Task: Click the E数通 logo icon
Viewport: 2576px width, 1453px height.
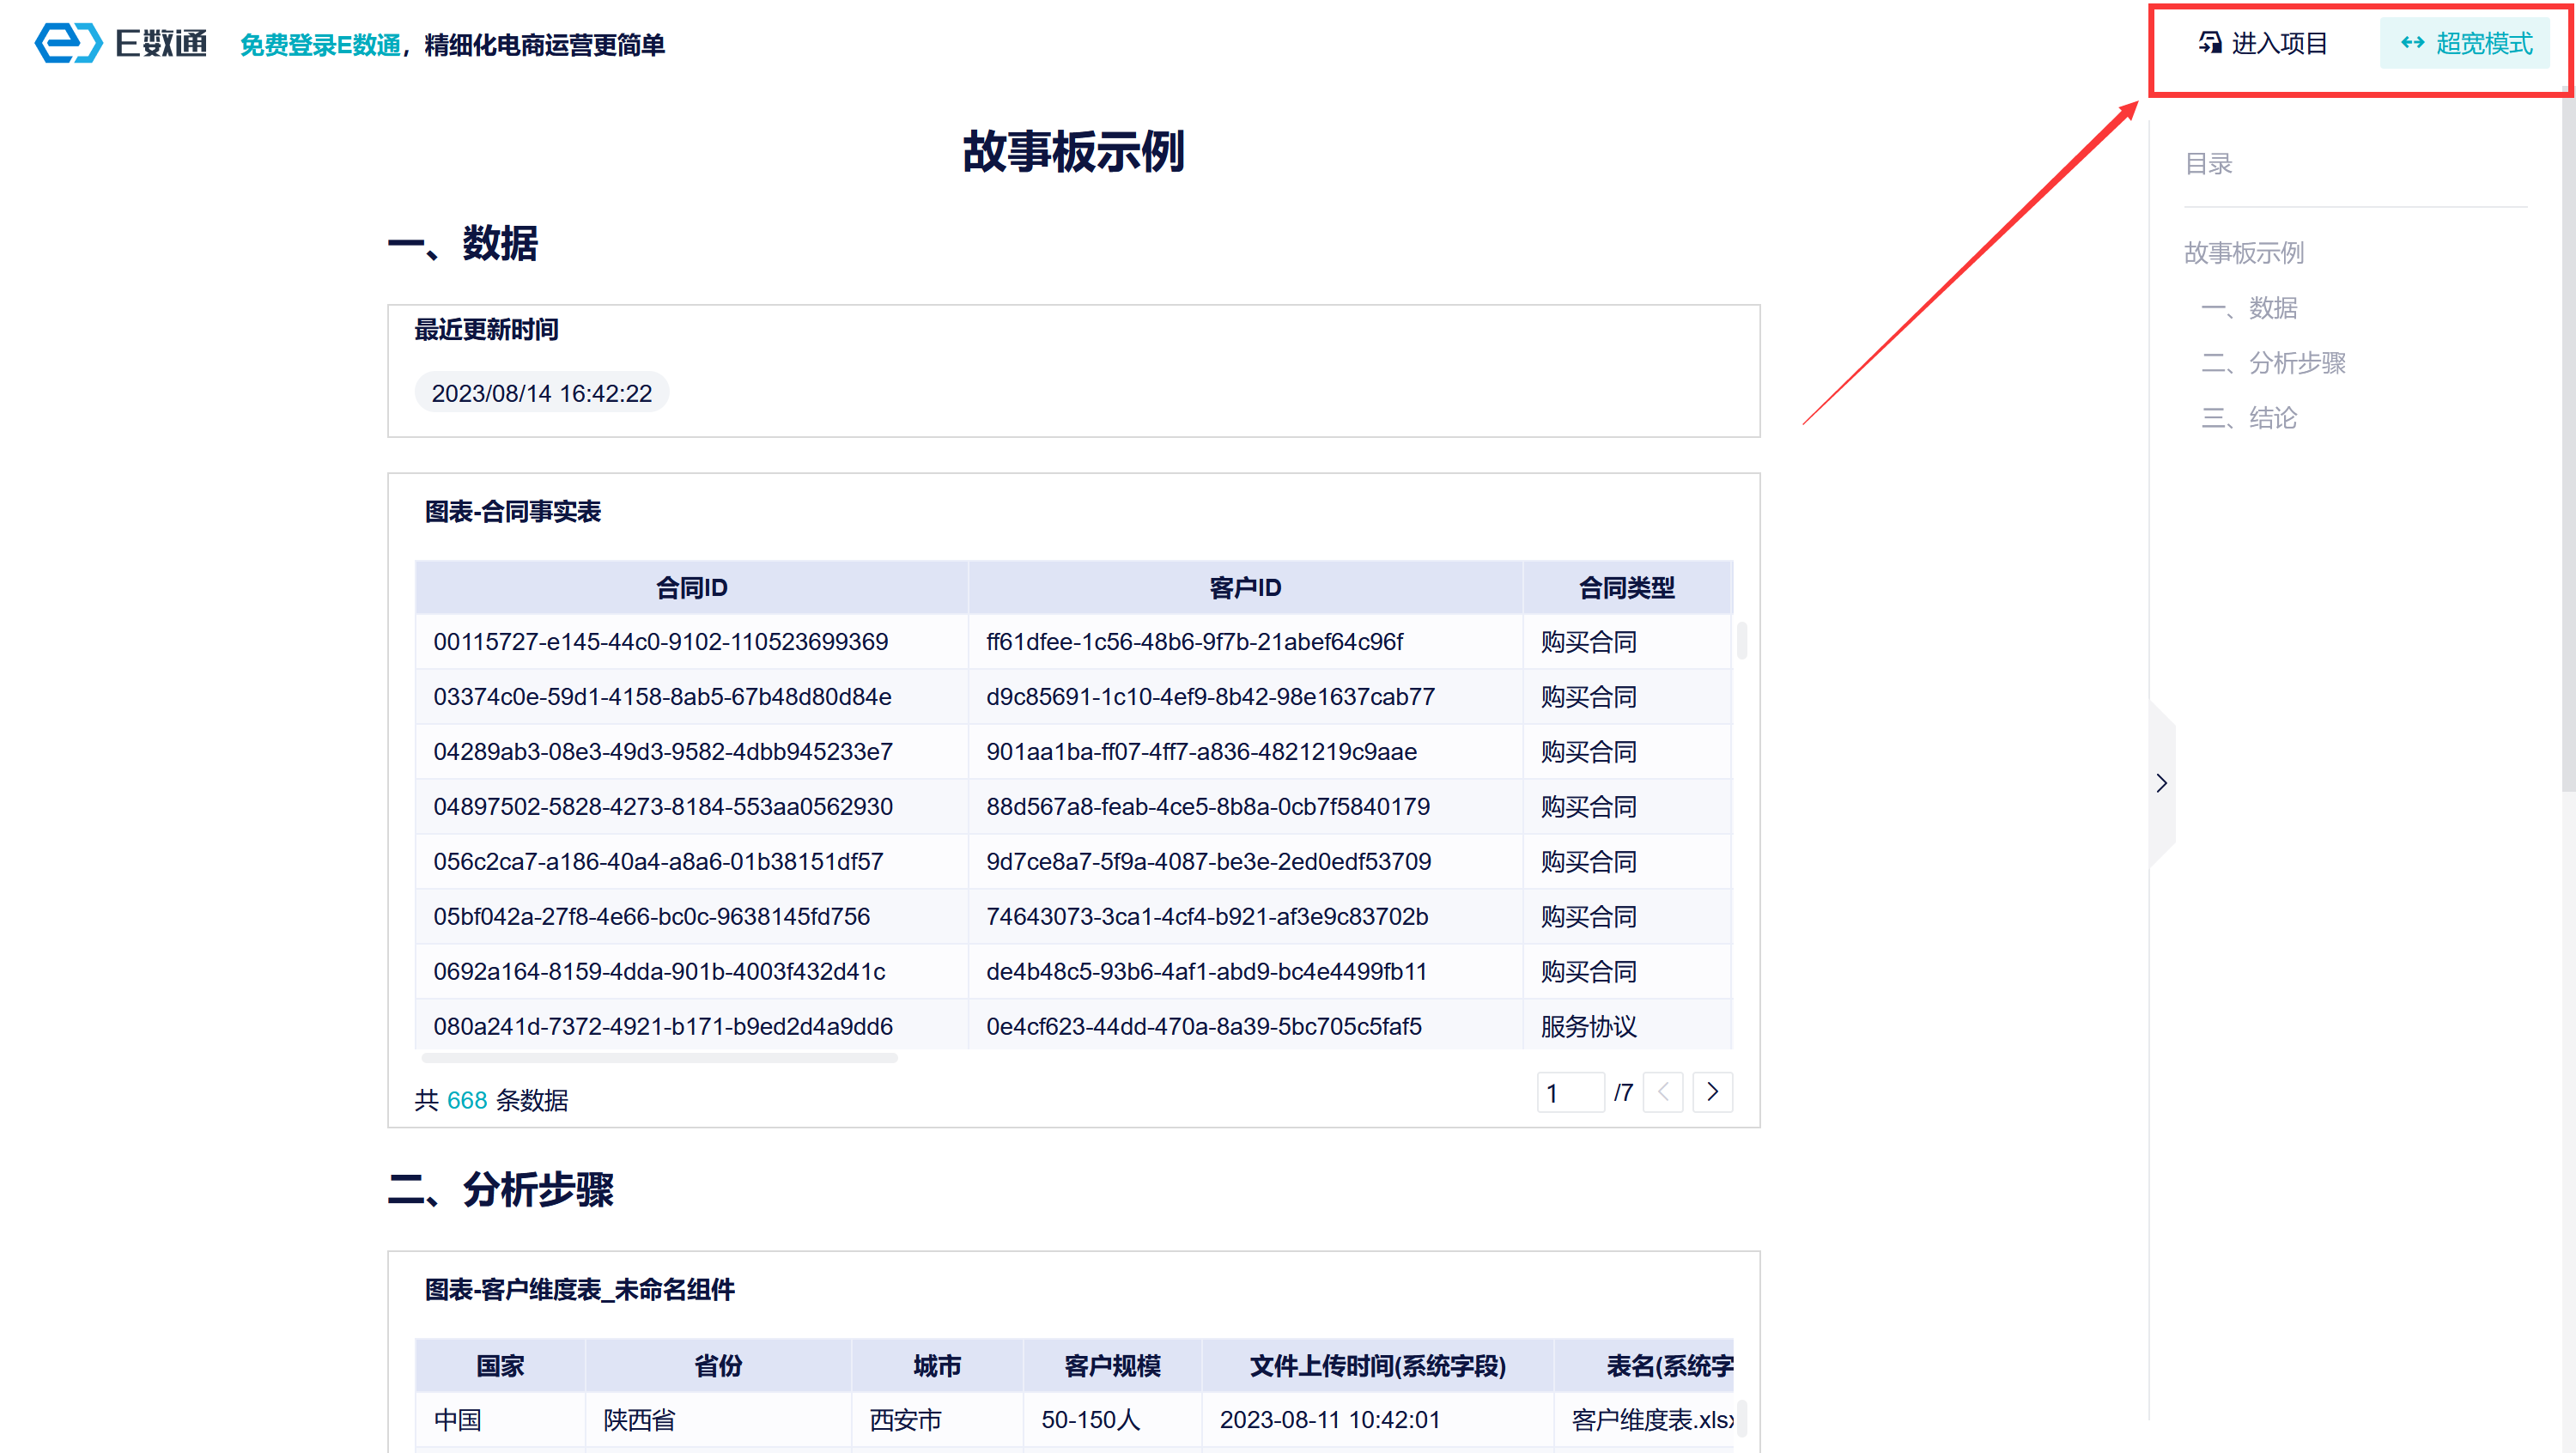Action: [x=68, y=43]
